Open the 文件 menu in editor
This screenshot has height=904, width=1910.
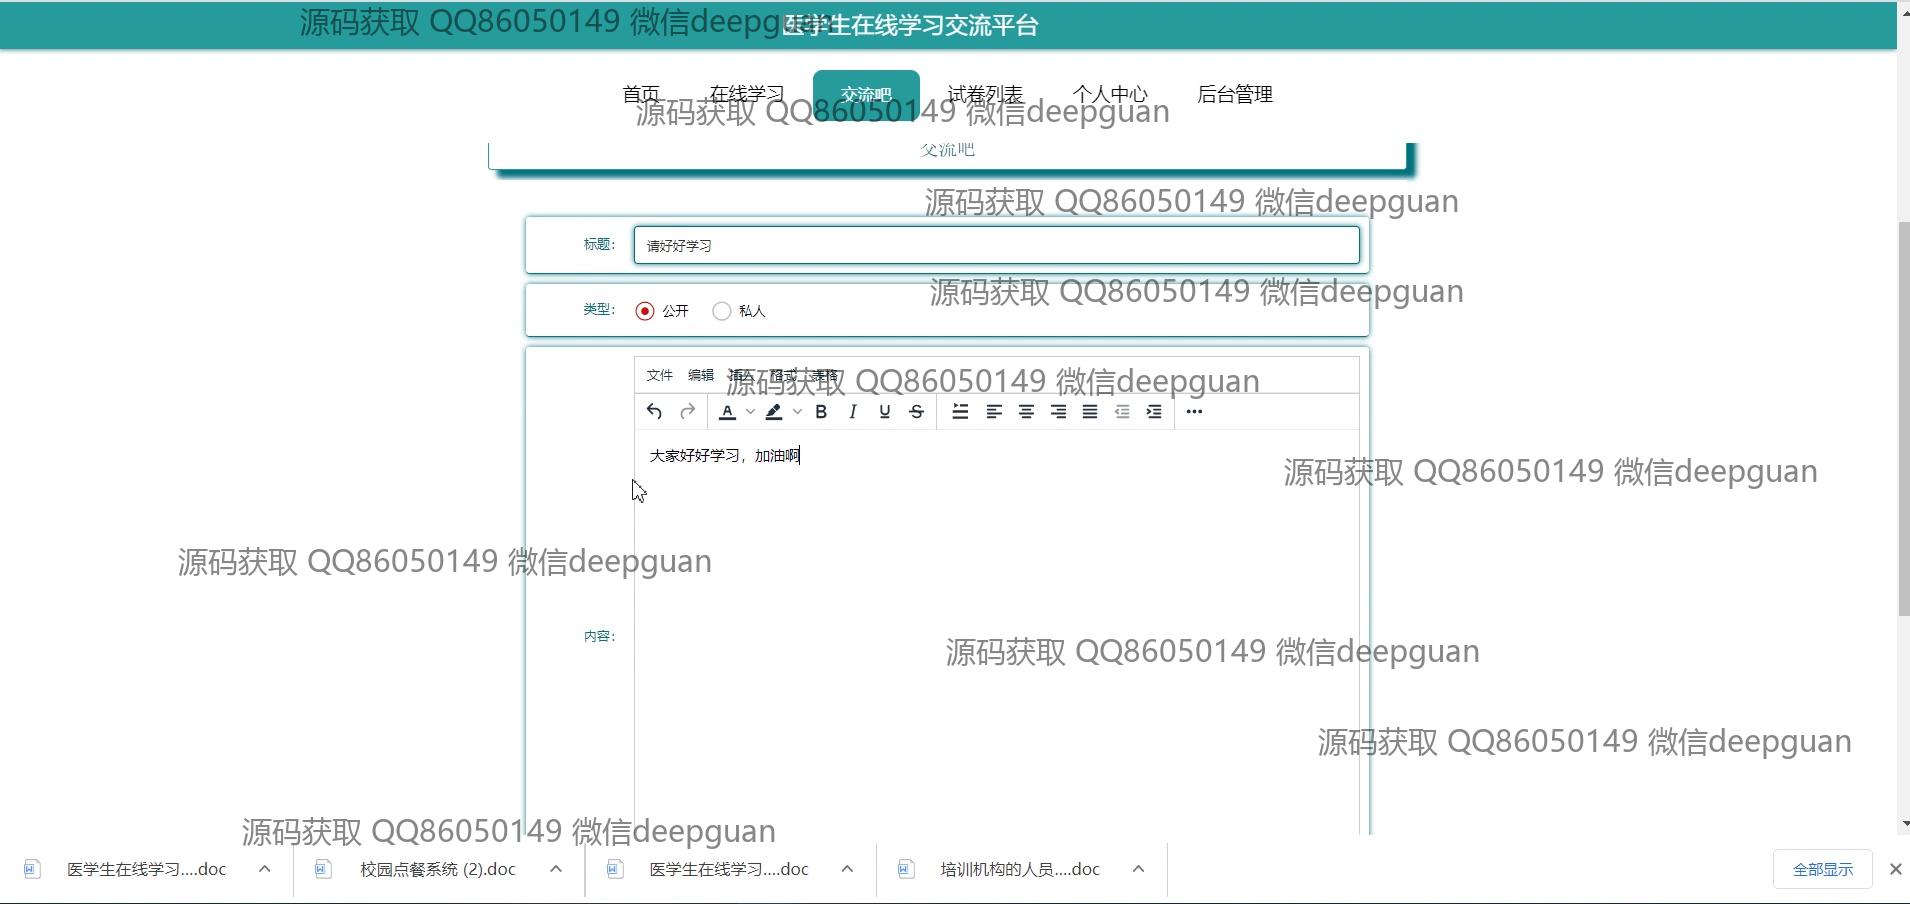(659, 375)
